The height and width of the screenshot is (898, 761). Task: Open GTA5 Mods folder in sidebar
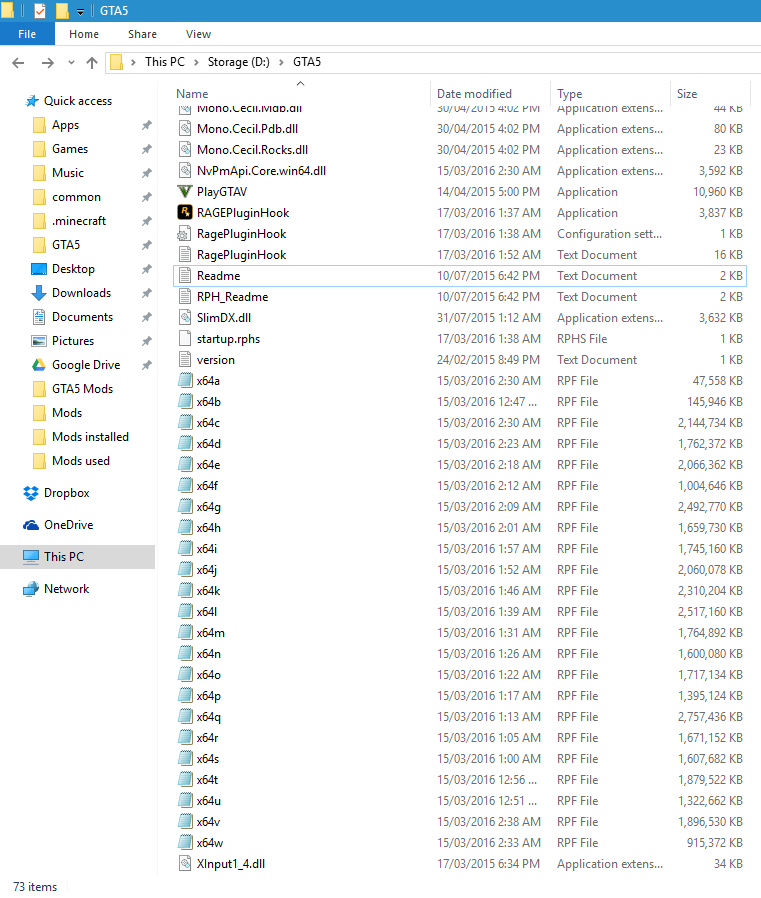tap(82, 389)
